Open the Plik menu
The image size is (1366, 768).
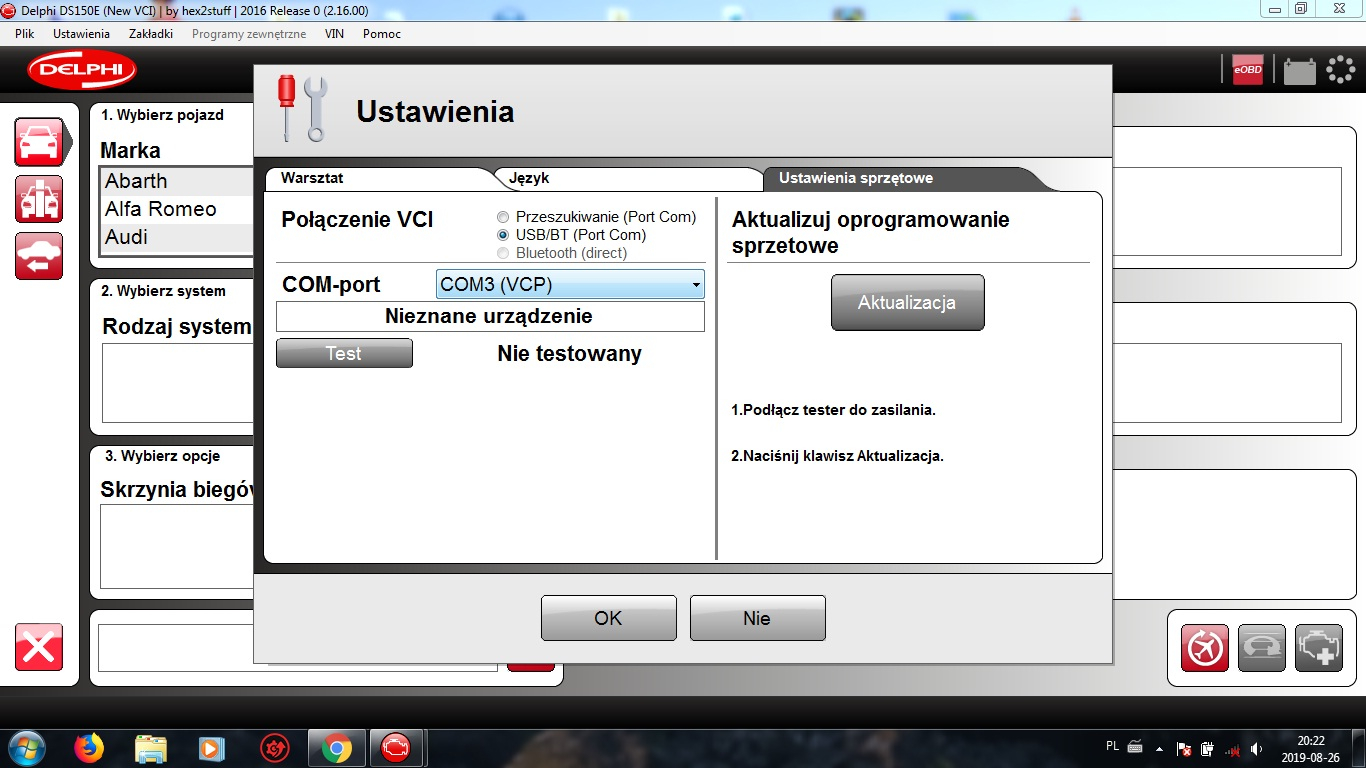25,34
